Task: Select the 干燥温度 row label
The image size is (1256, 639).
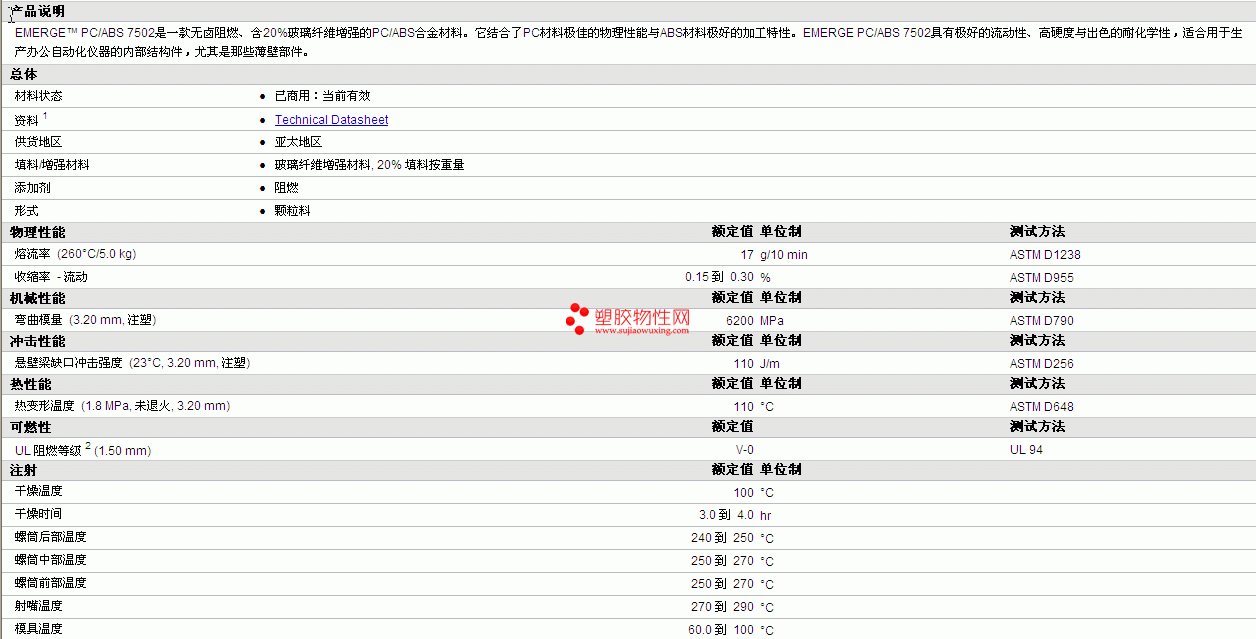Action: (38, 491)
